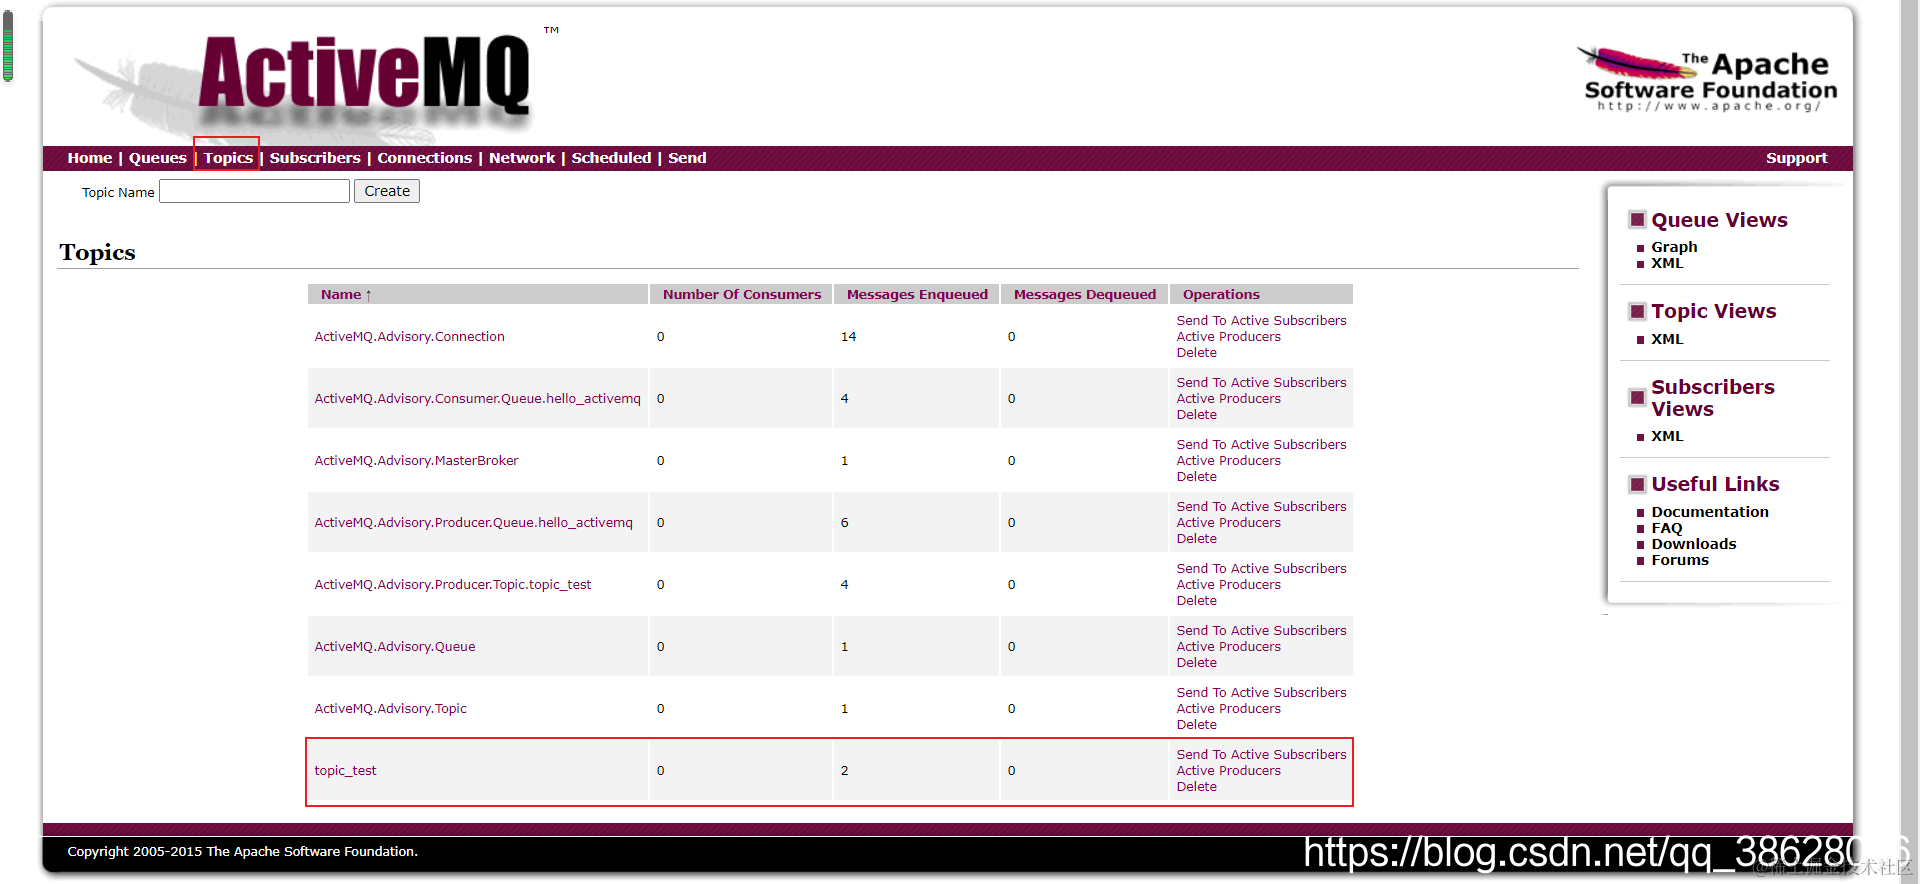The image size is (1920, 884).
Task: Open Queue Views Graph link
Action: pyautogui.click(x=1674, y=247)
